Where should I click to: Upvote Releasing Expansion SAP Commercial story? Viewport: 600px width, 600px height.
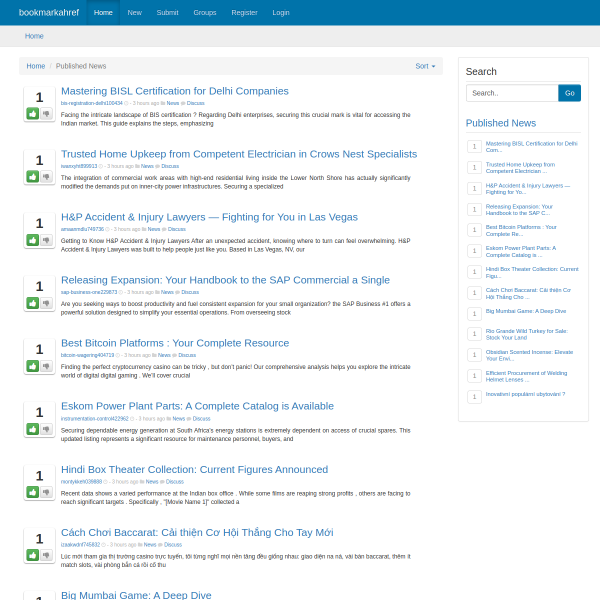click(33, 303)
